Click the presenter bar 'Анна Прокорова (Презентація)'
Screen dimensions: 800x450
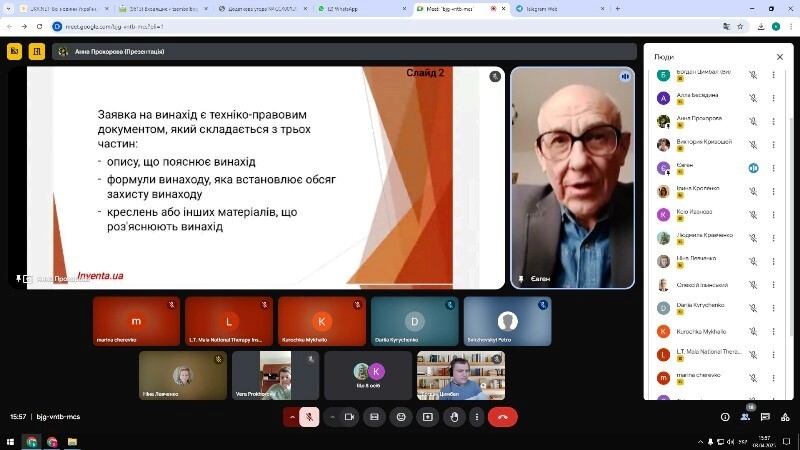344,52
